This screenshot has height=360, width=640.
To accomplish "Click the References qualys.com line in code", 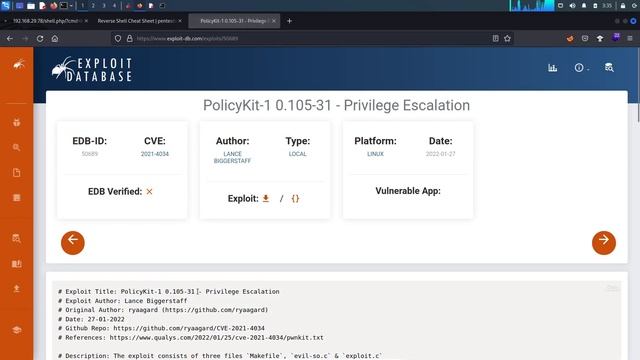I will click(x=191, y=338).
